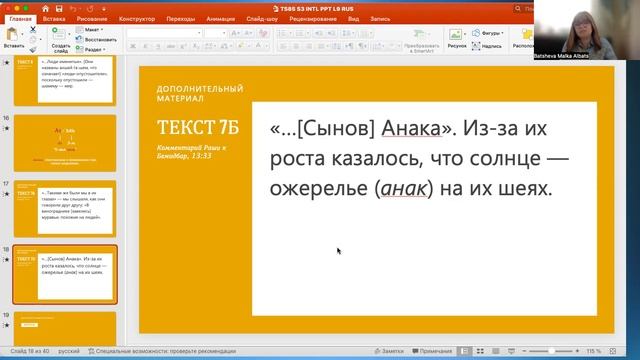The width and height of the screenshot is (640, 360).
Task: Select slide 17 thumbnail
Action: click(65, 209)
